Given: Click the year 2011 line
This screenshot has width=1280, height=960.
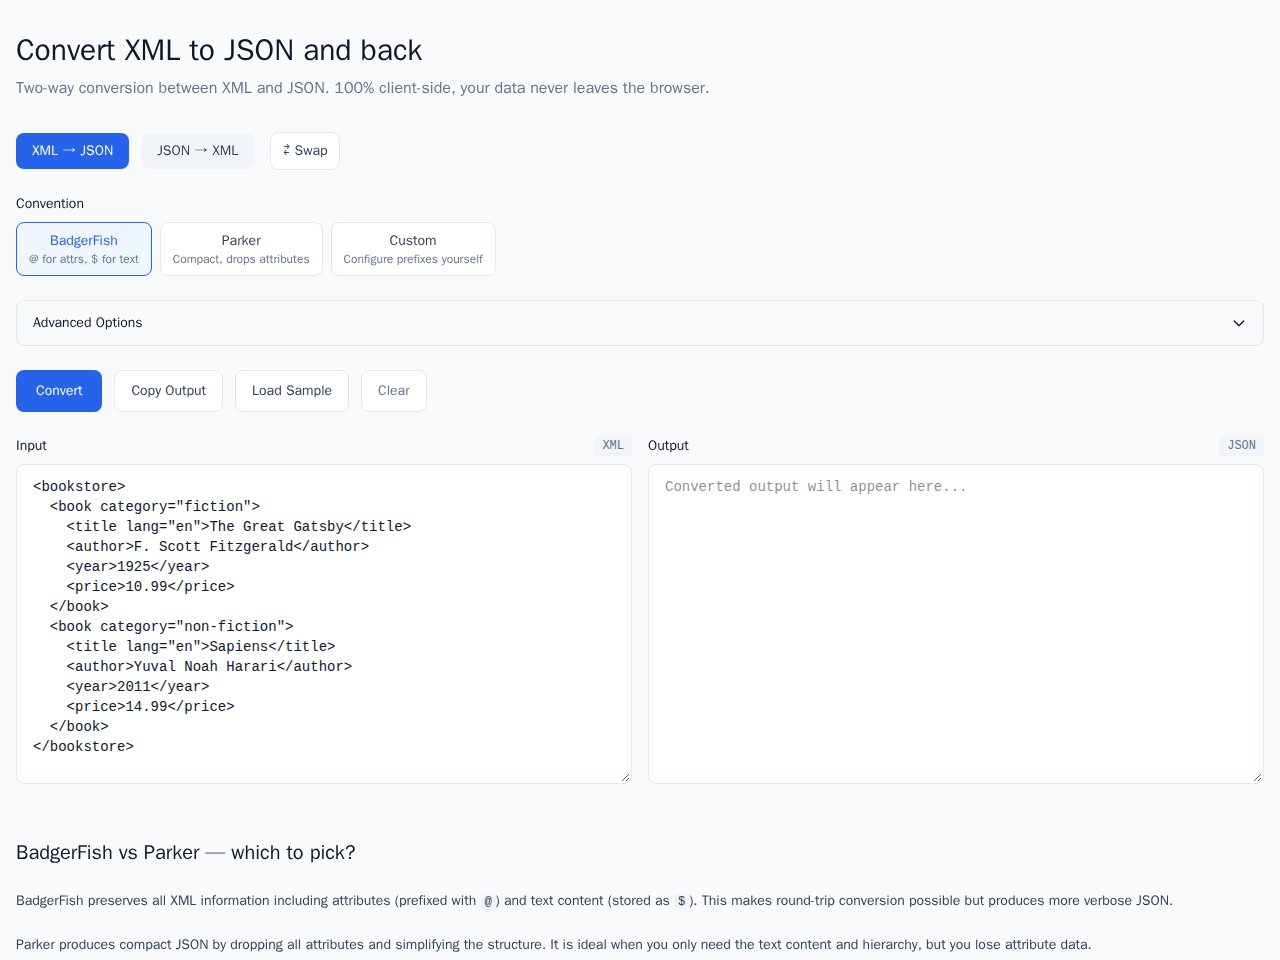Looking at the screenshot, I should pyautogui.click(x=138, y=686).
